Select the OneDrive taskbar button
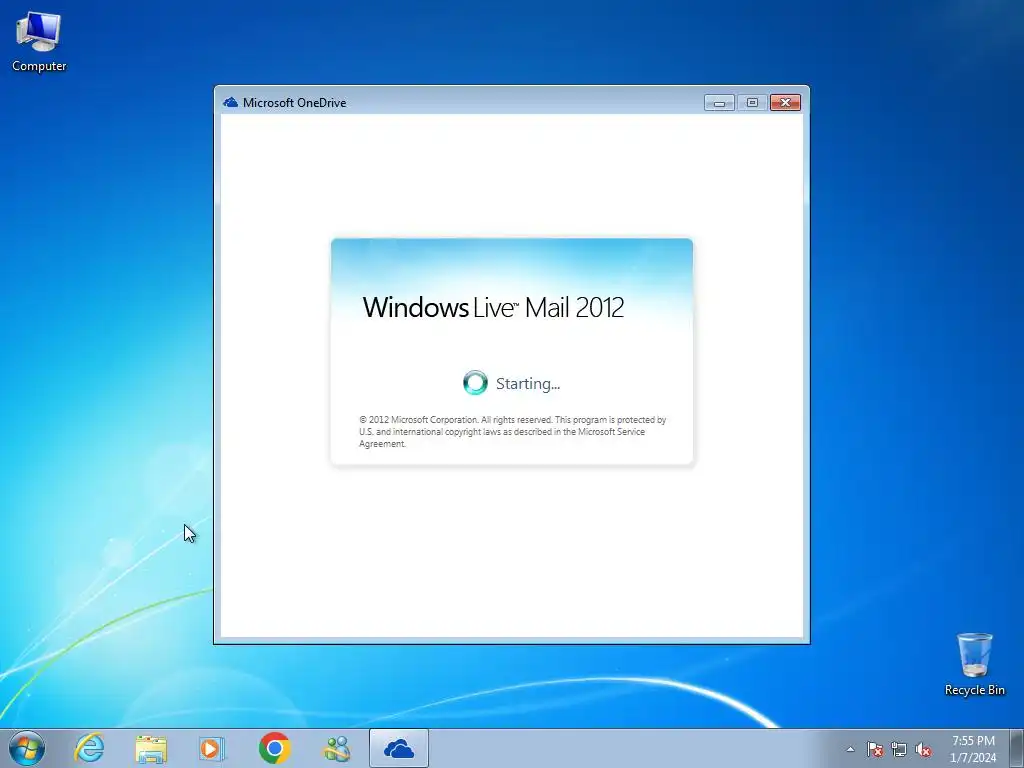The width and height of the screenshot is (1024, 768). point(398,748)
